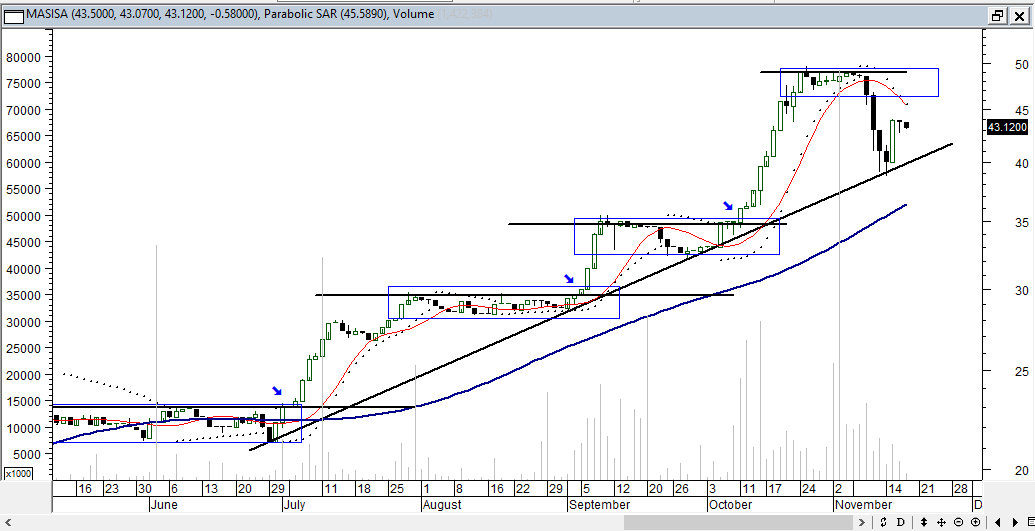
Task: Click the MASISA title text
Action: point(46,14)
